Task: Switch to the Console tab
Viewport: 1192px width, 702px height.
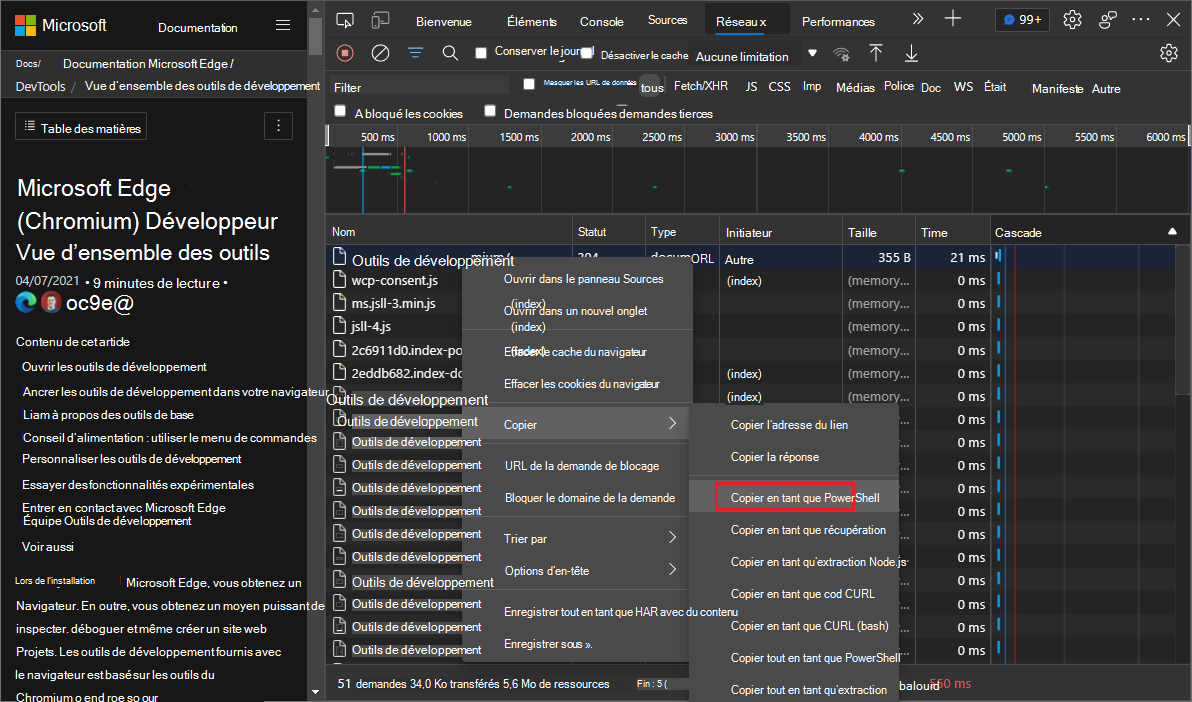Action: pos(601,21)
